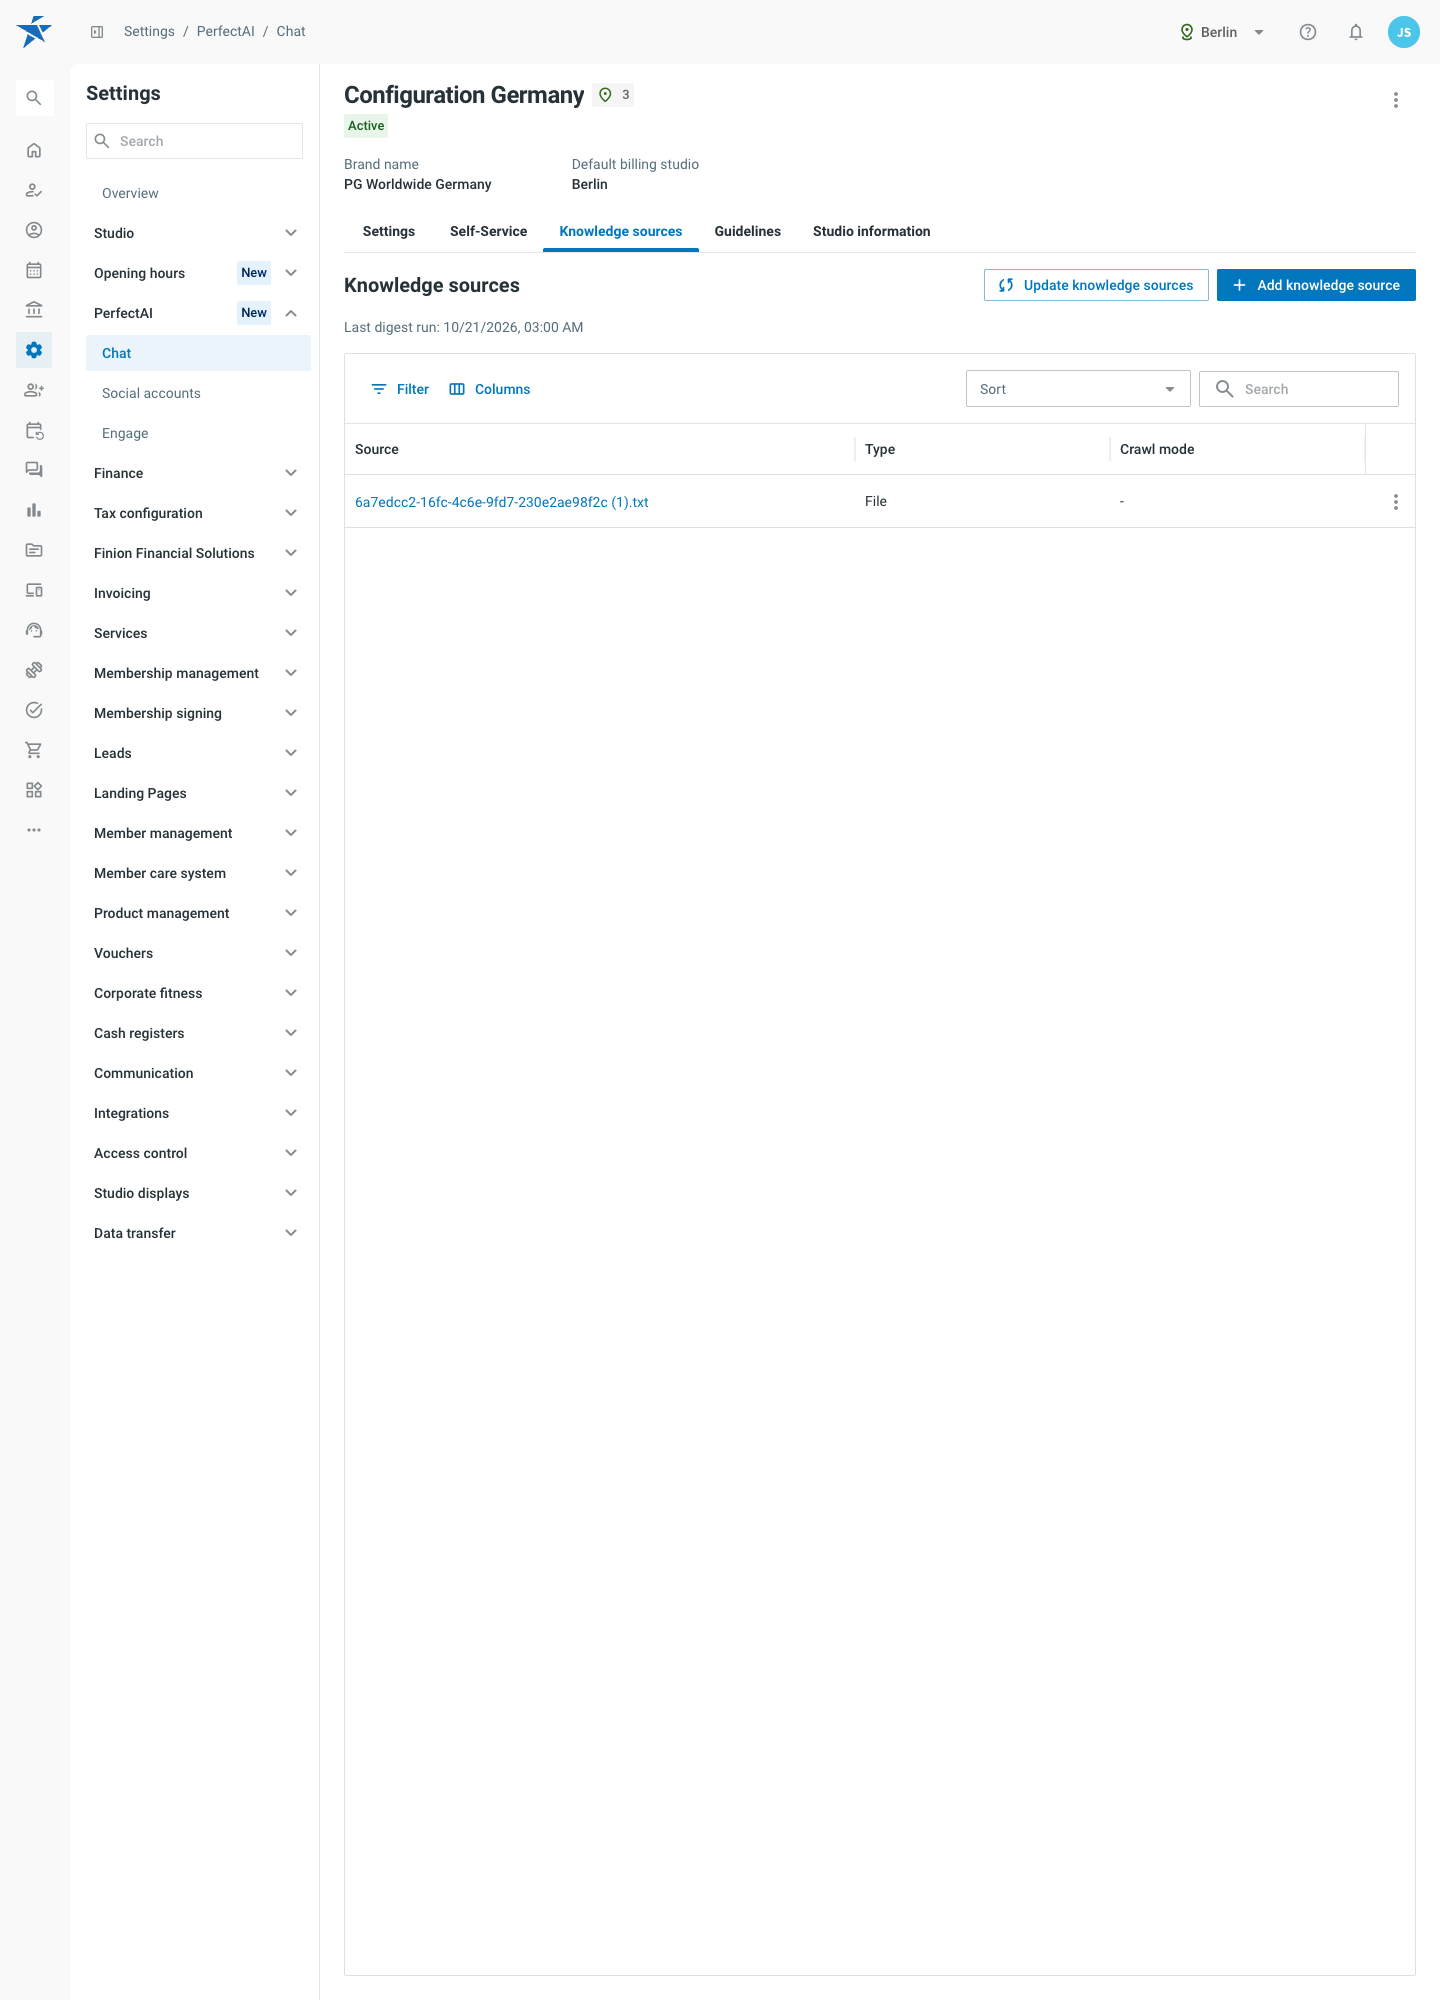This screenshot has width=1440, height=2000.
Task: Focus the Settings sidebar search field
Action: click(194, 141)
